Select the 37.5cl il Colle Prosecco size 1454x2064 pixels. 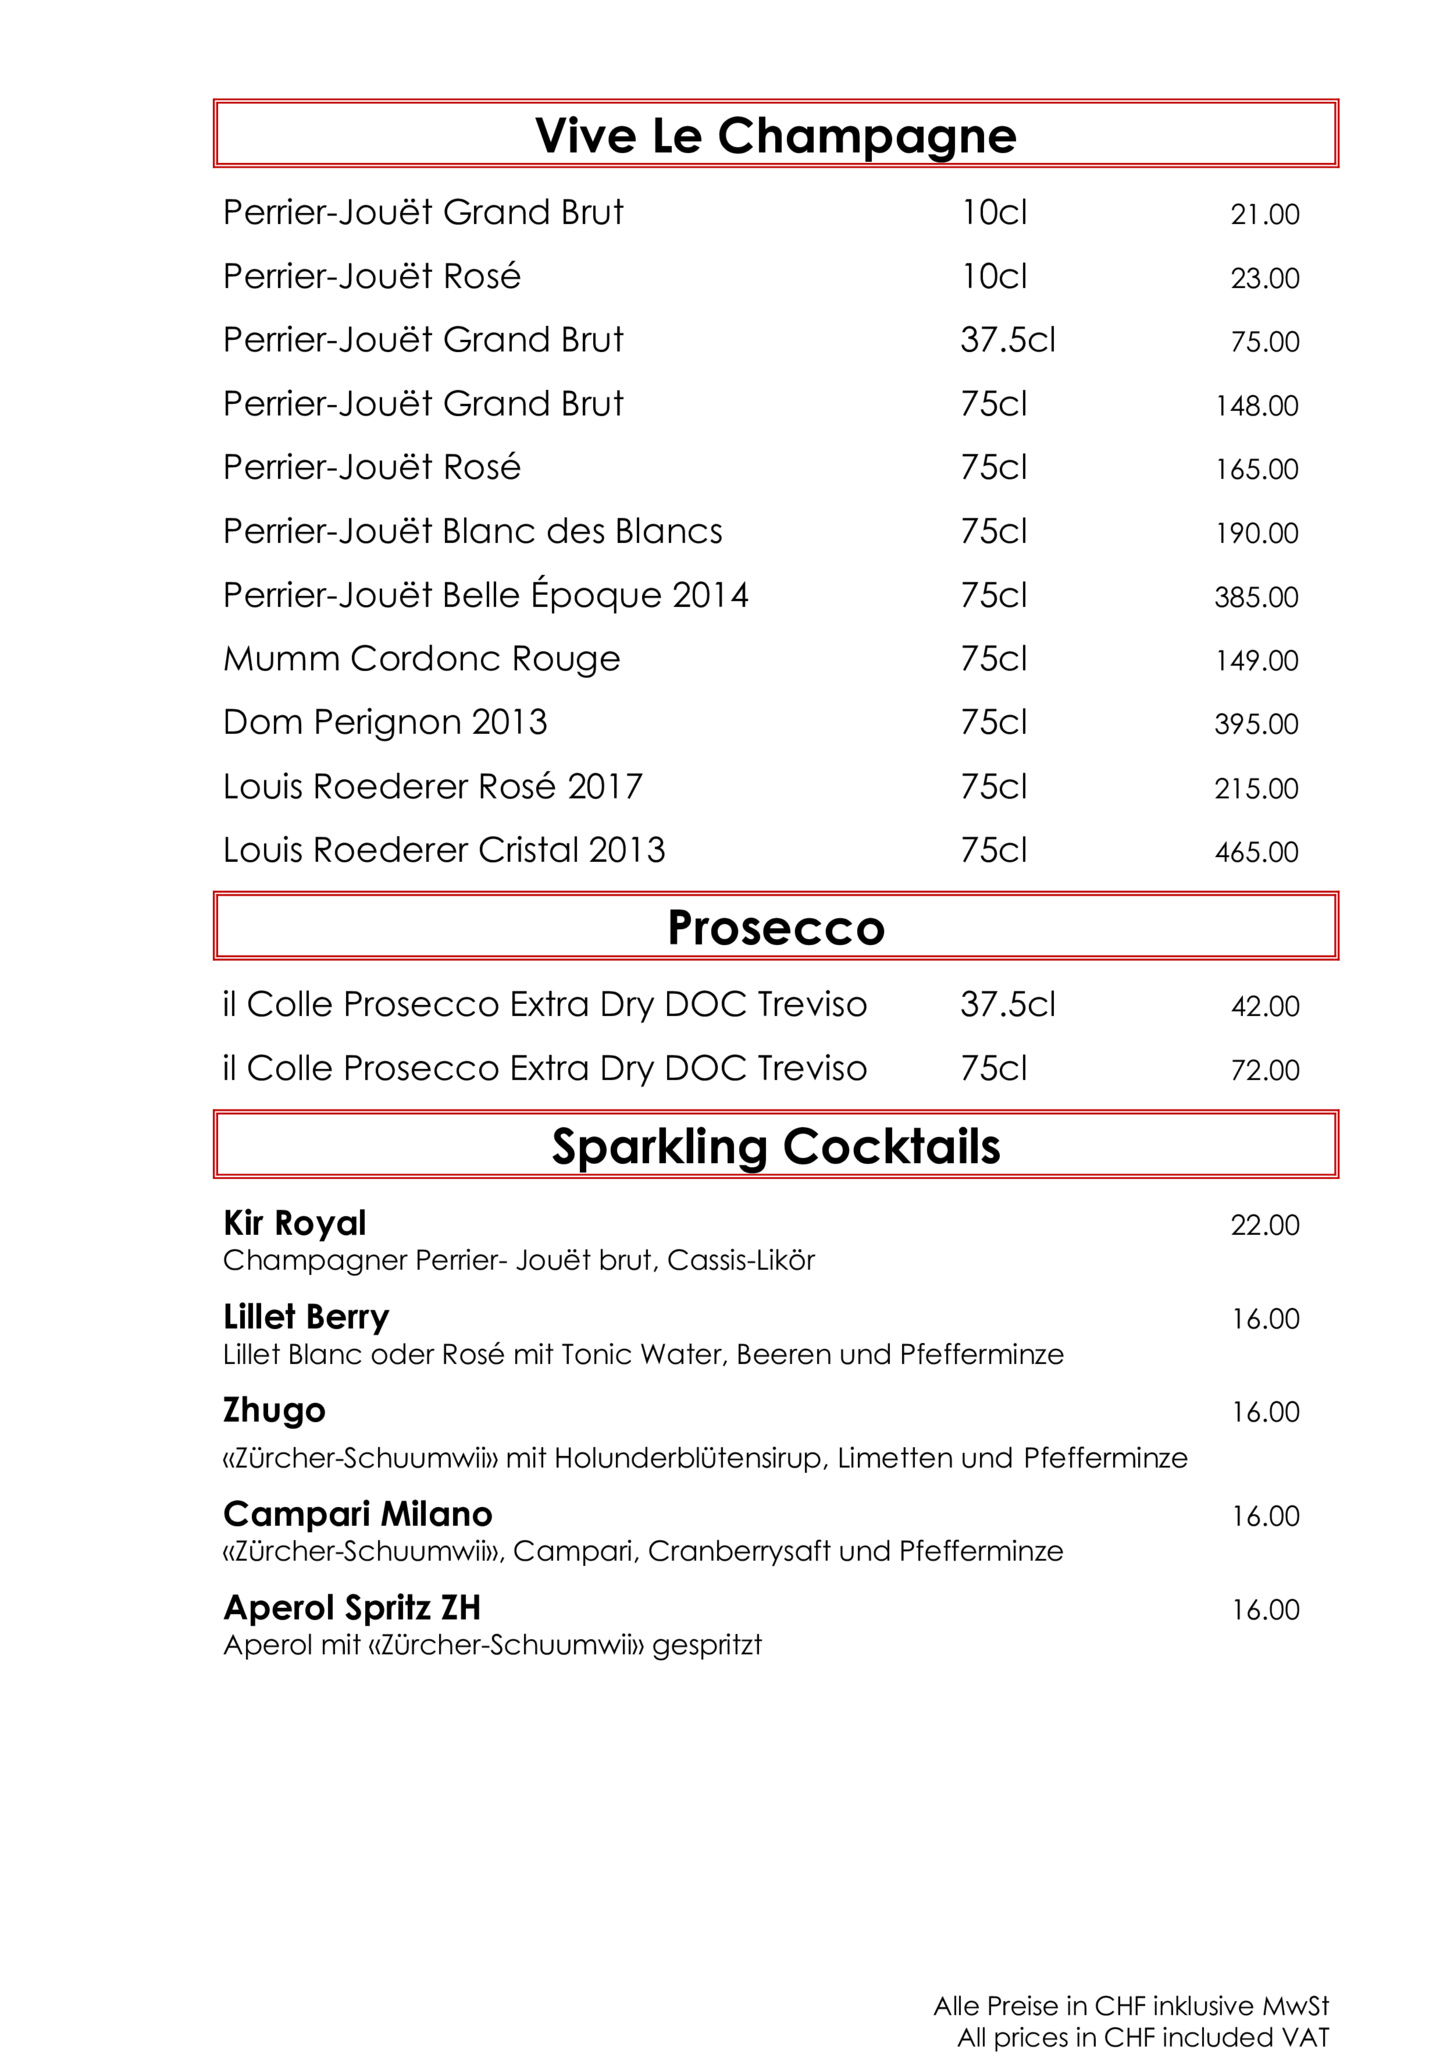coord(1008,1005)
